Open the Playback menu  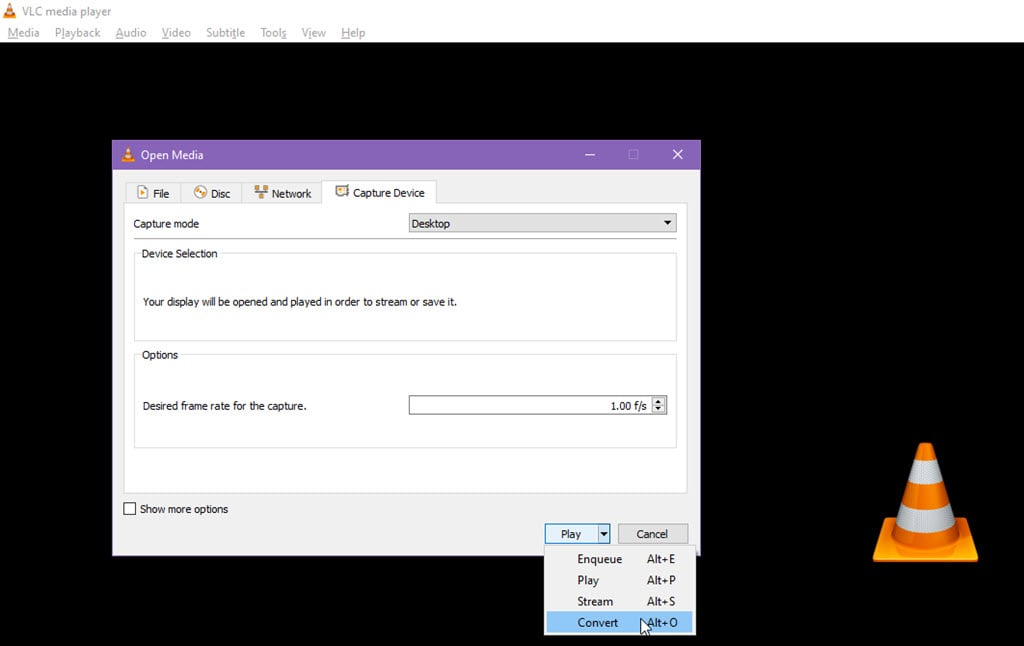pos(77,33)
